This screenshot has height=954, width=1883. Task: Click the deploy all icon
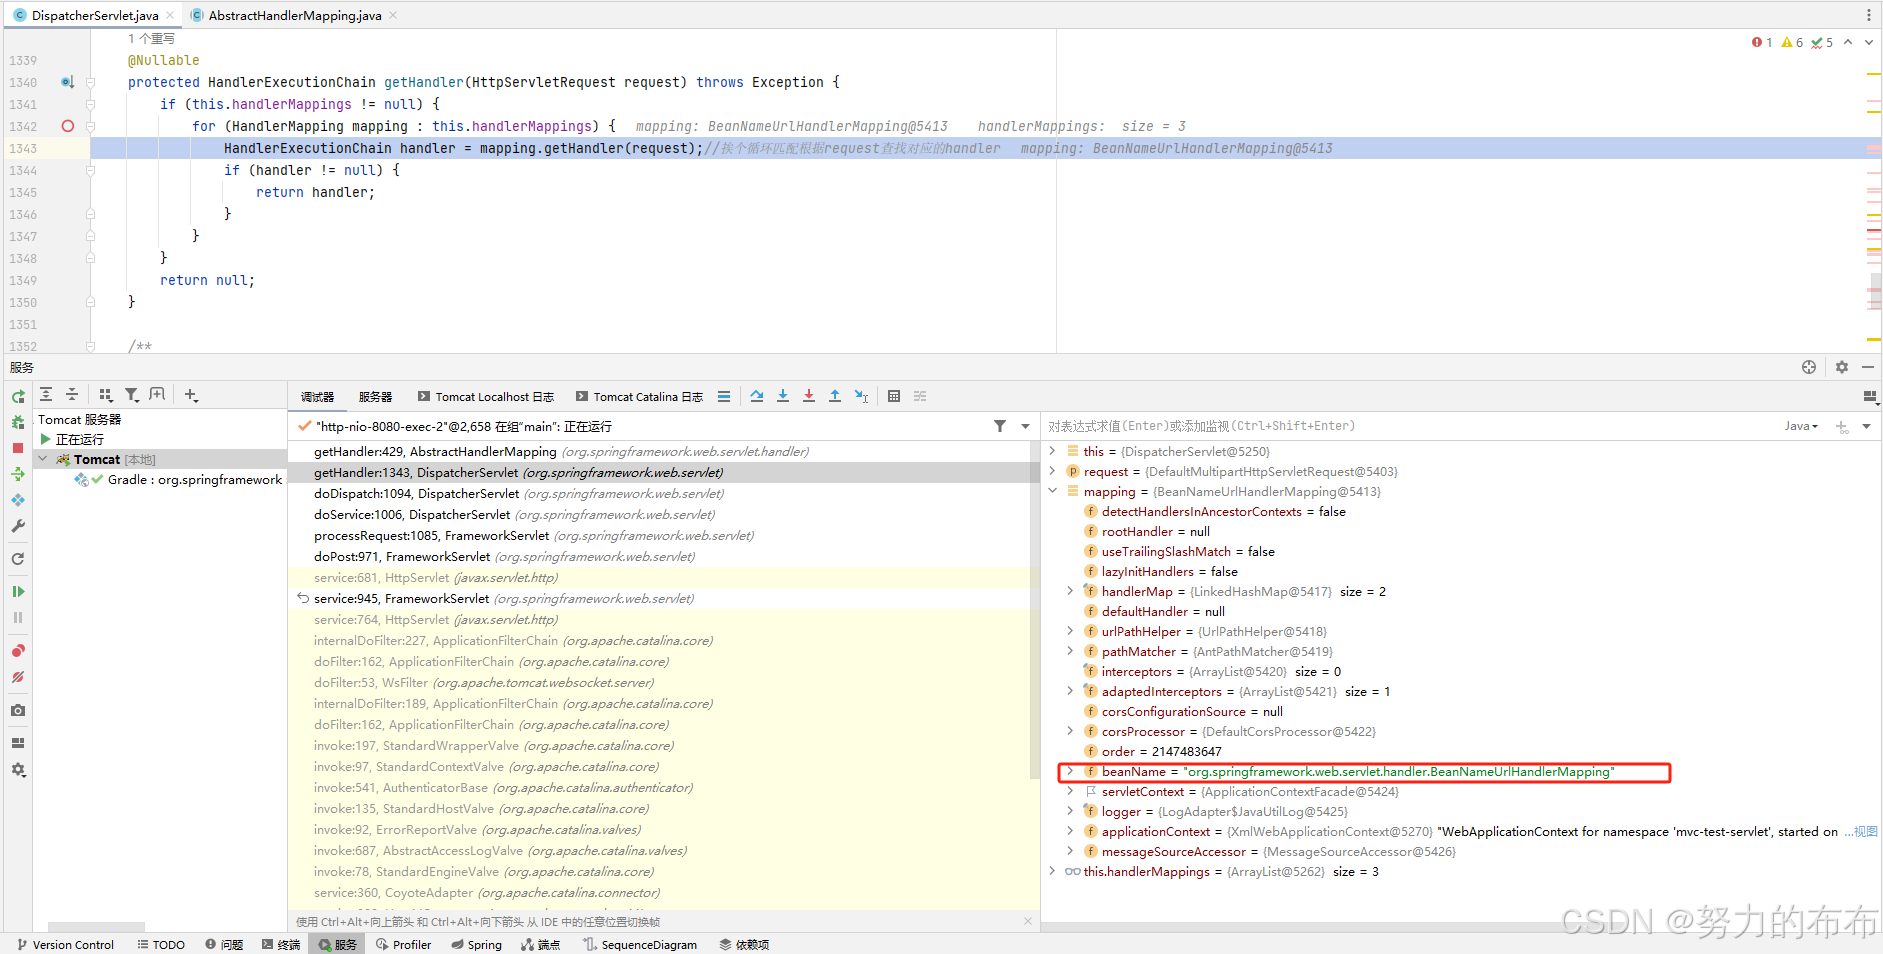pyautogui.click(x=18, y=474)
